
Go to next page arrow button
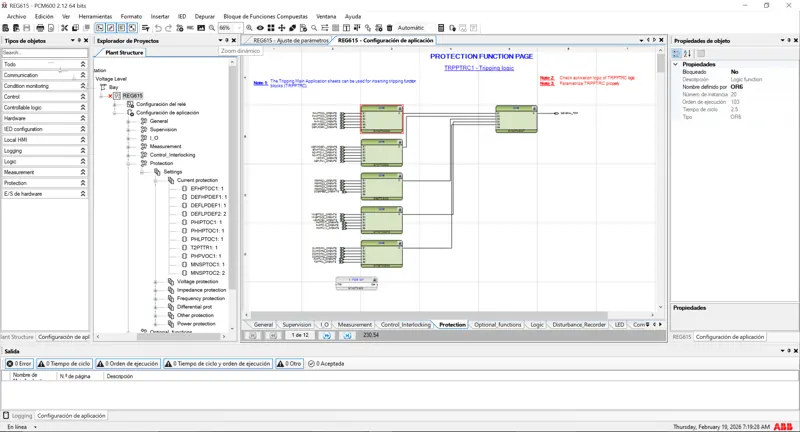327,336
